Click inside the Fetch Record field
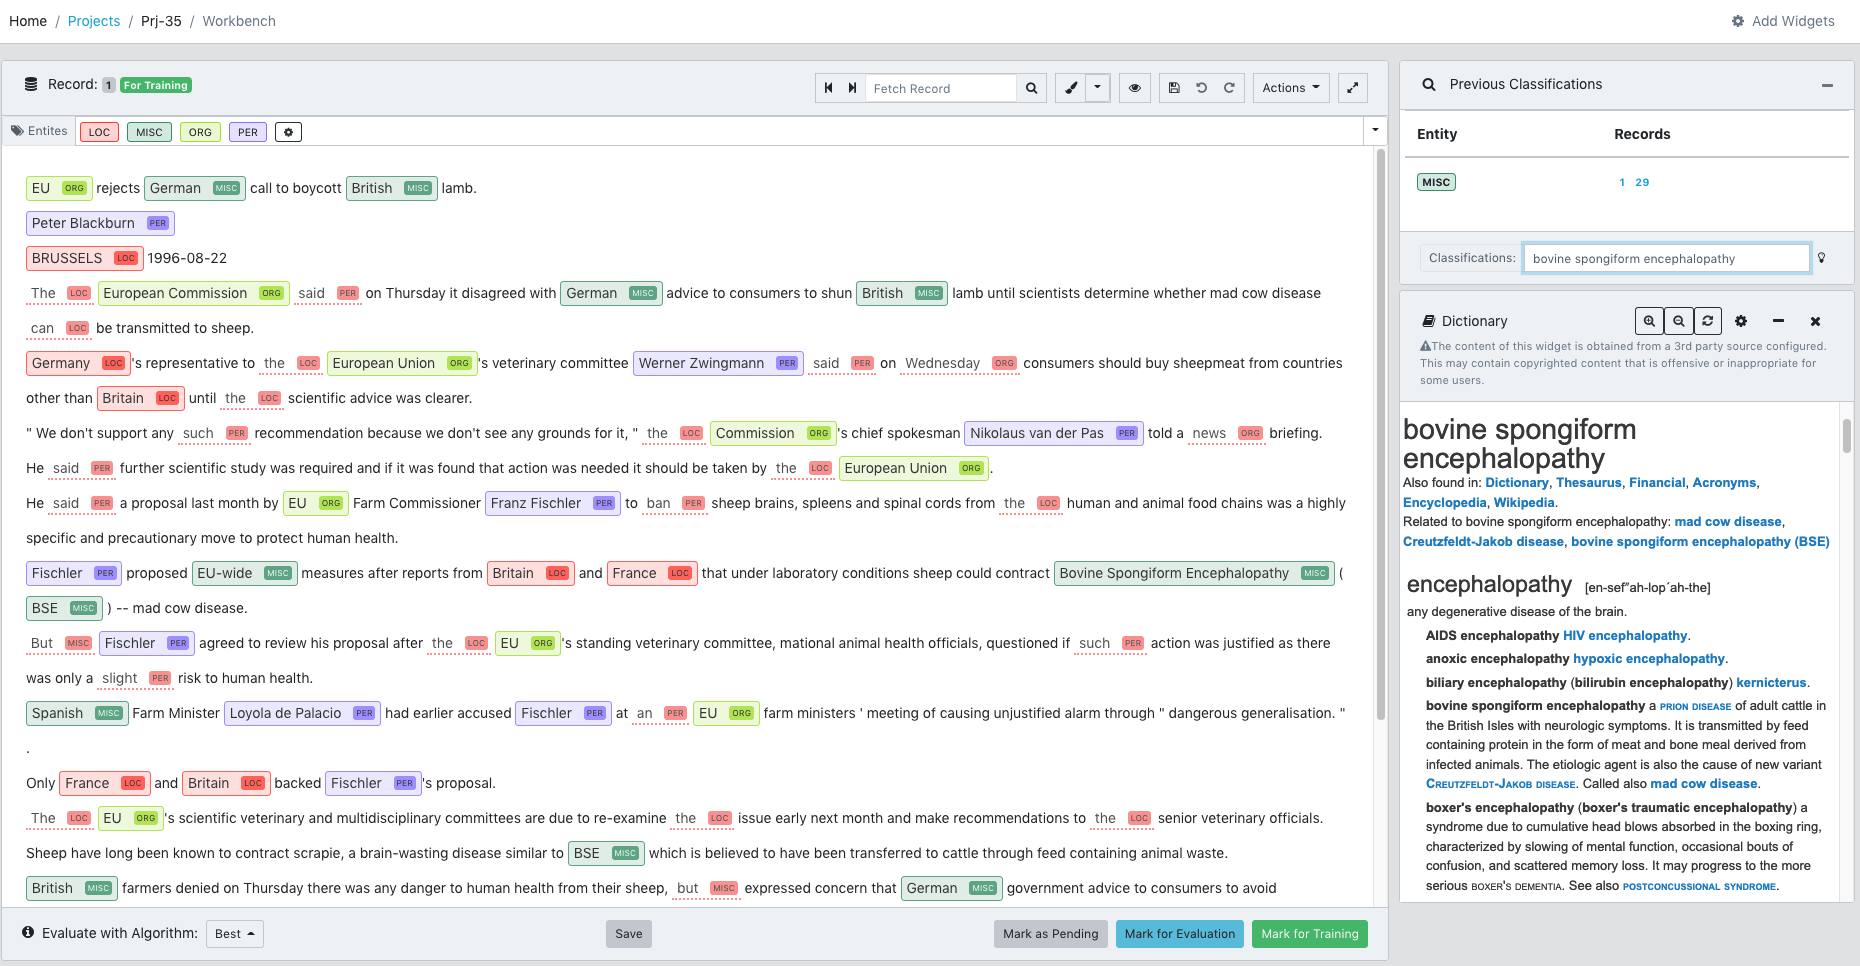The image size is (1860, 966). coord(940,87)
